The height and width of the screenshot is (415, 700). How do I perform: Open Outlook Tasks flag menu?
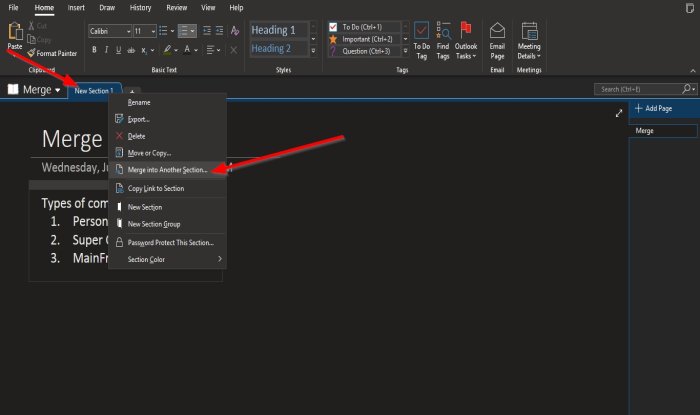[x=466, y=41]
